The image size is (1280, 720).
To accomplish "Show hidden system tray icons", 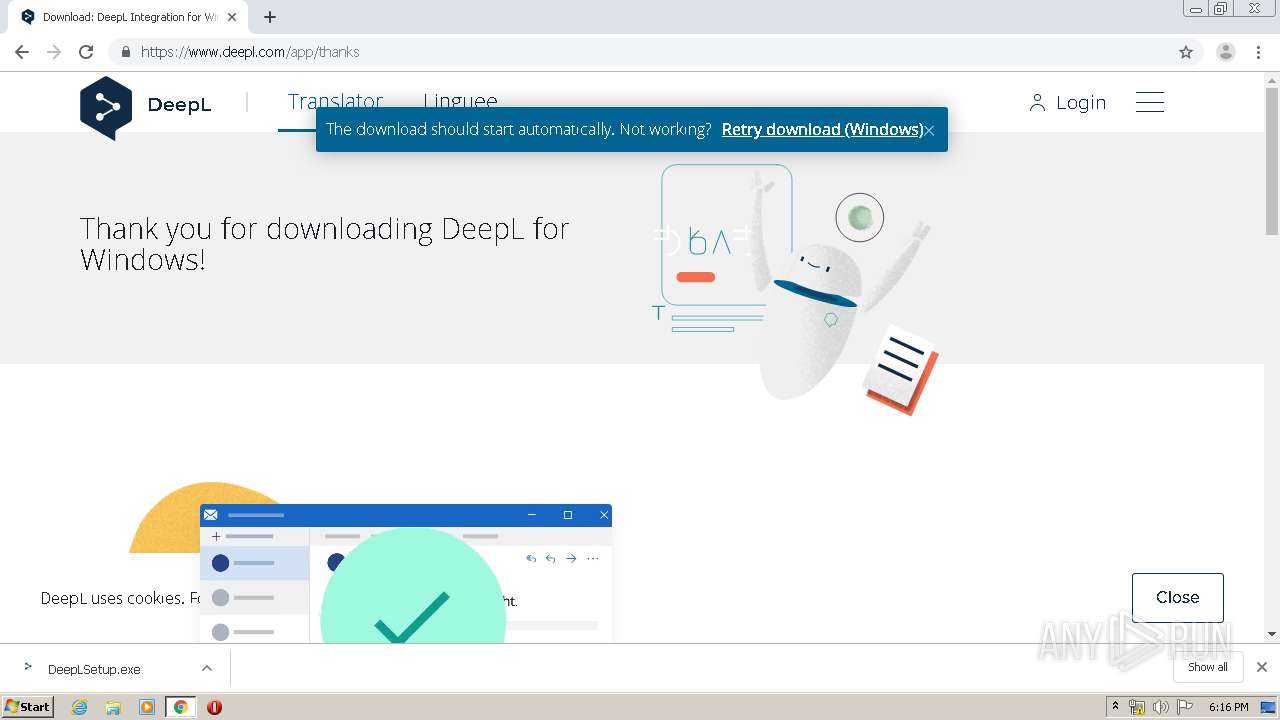I will [x=1116, y=707].
